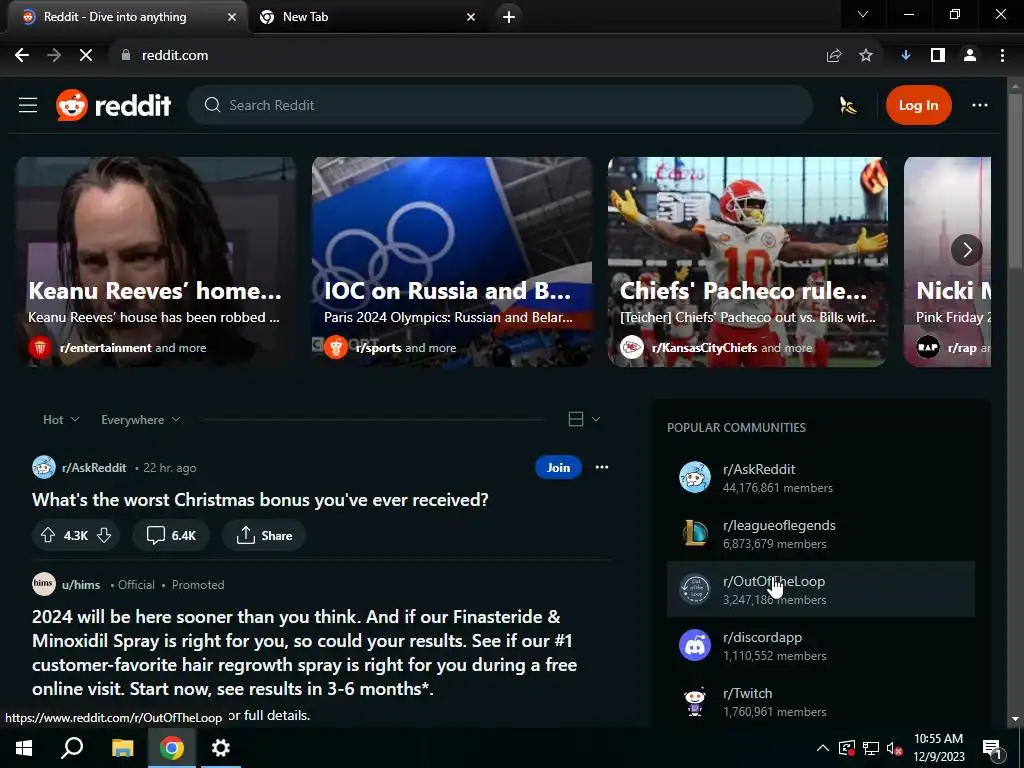Join r/AskReddit with the Join button

point(558,467)
